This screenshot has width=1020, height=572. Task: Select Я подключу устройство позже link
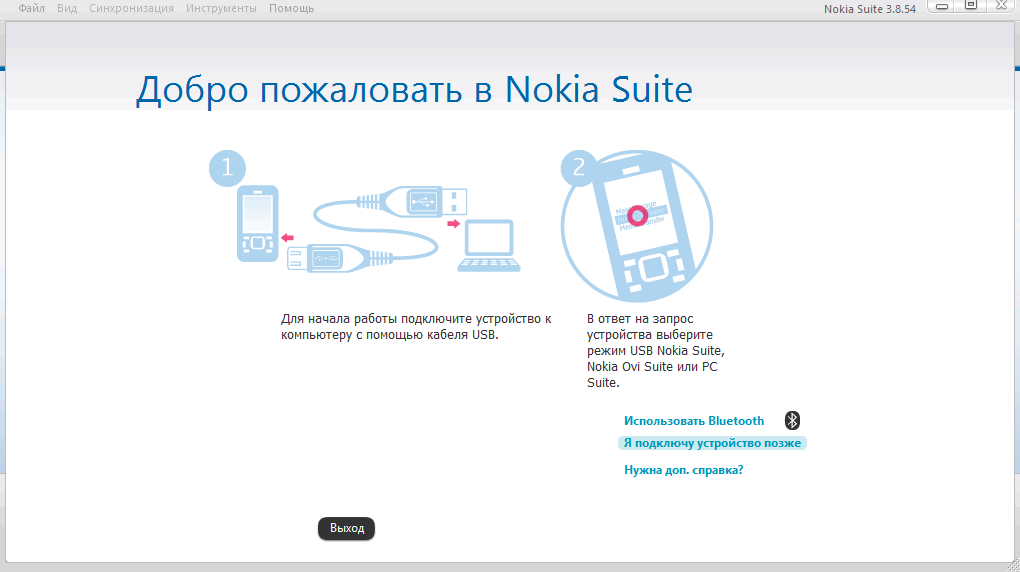pos(712,443)
